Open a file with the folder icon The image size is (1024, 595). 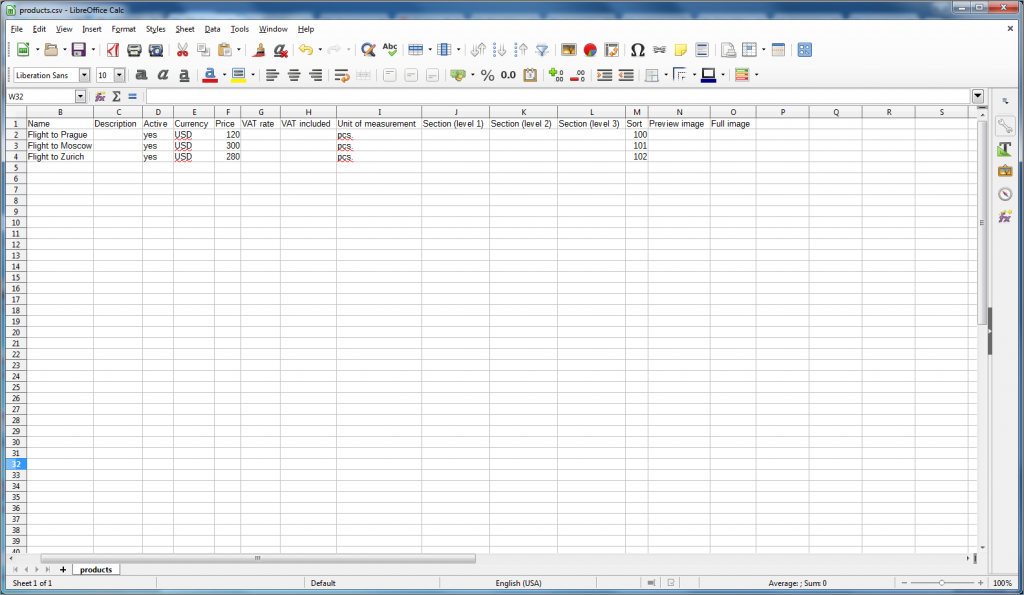(x=51, y=50)
